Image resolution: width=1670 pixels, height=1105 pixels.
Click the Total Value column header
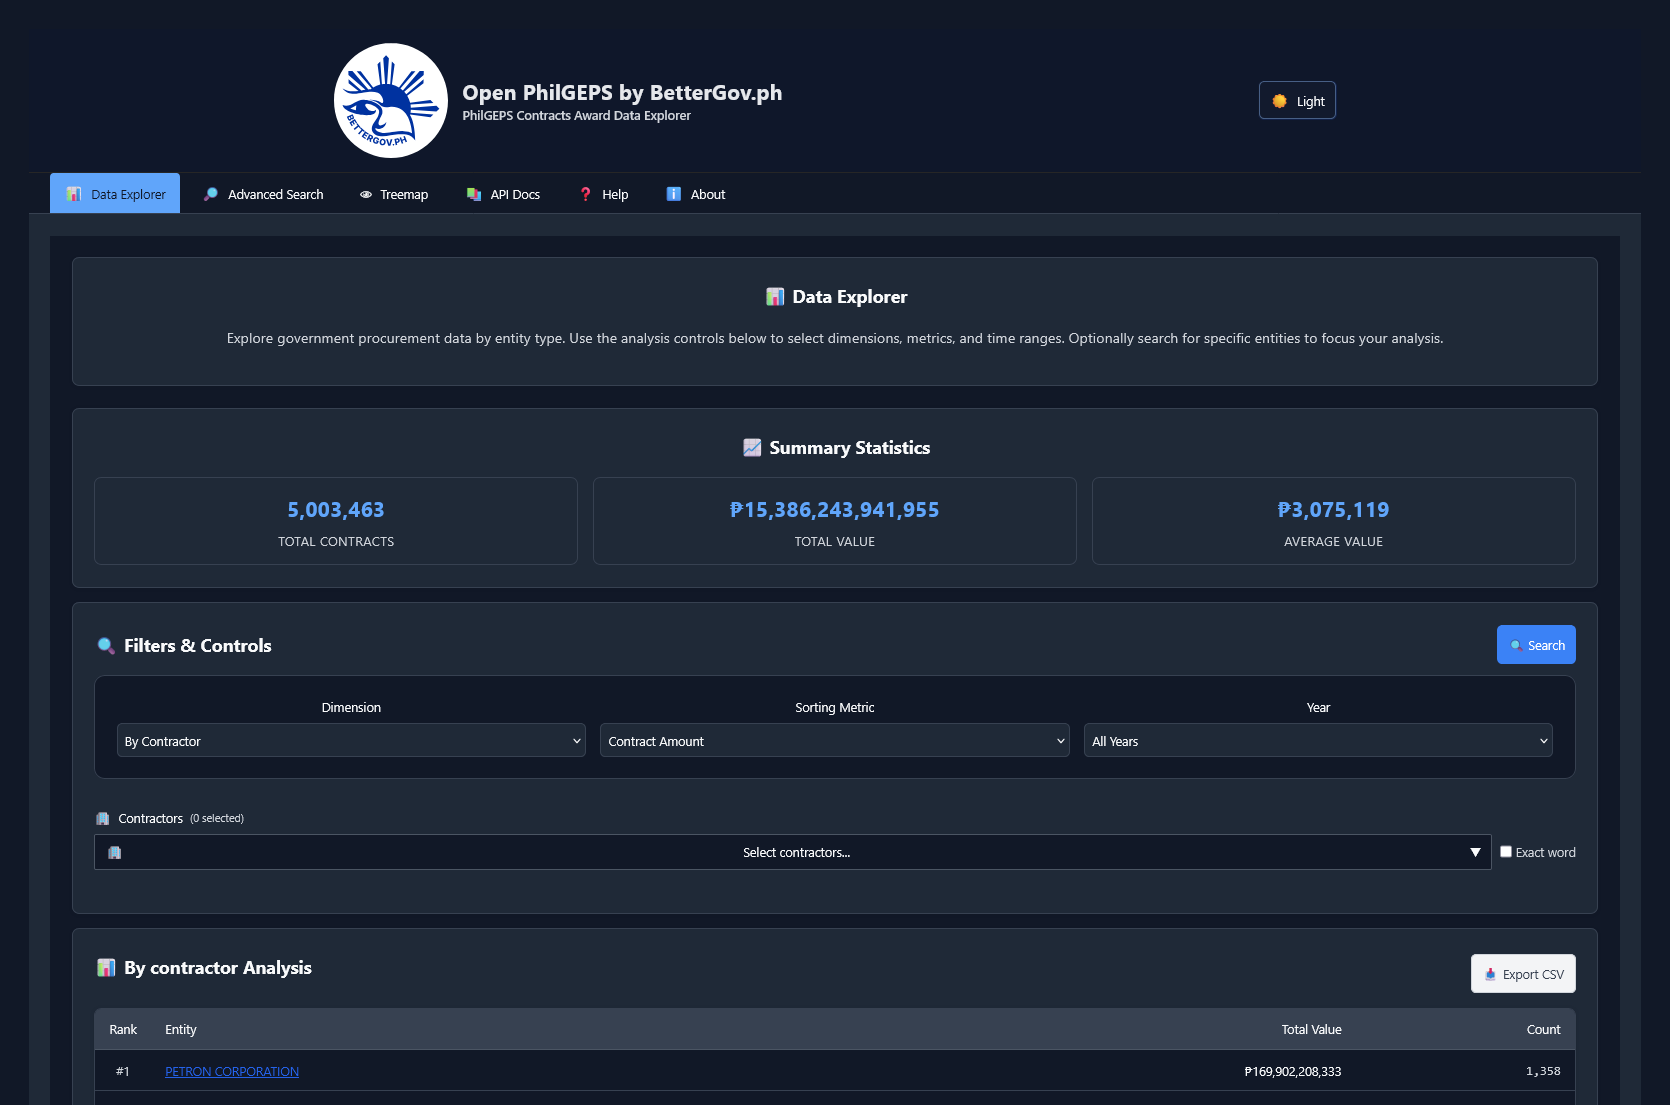1312,1029
